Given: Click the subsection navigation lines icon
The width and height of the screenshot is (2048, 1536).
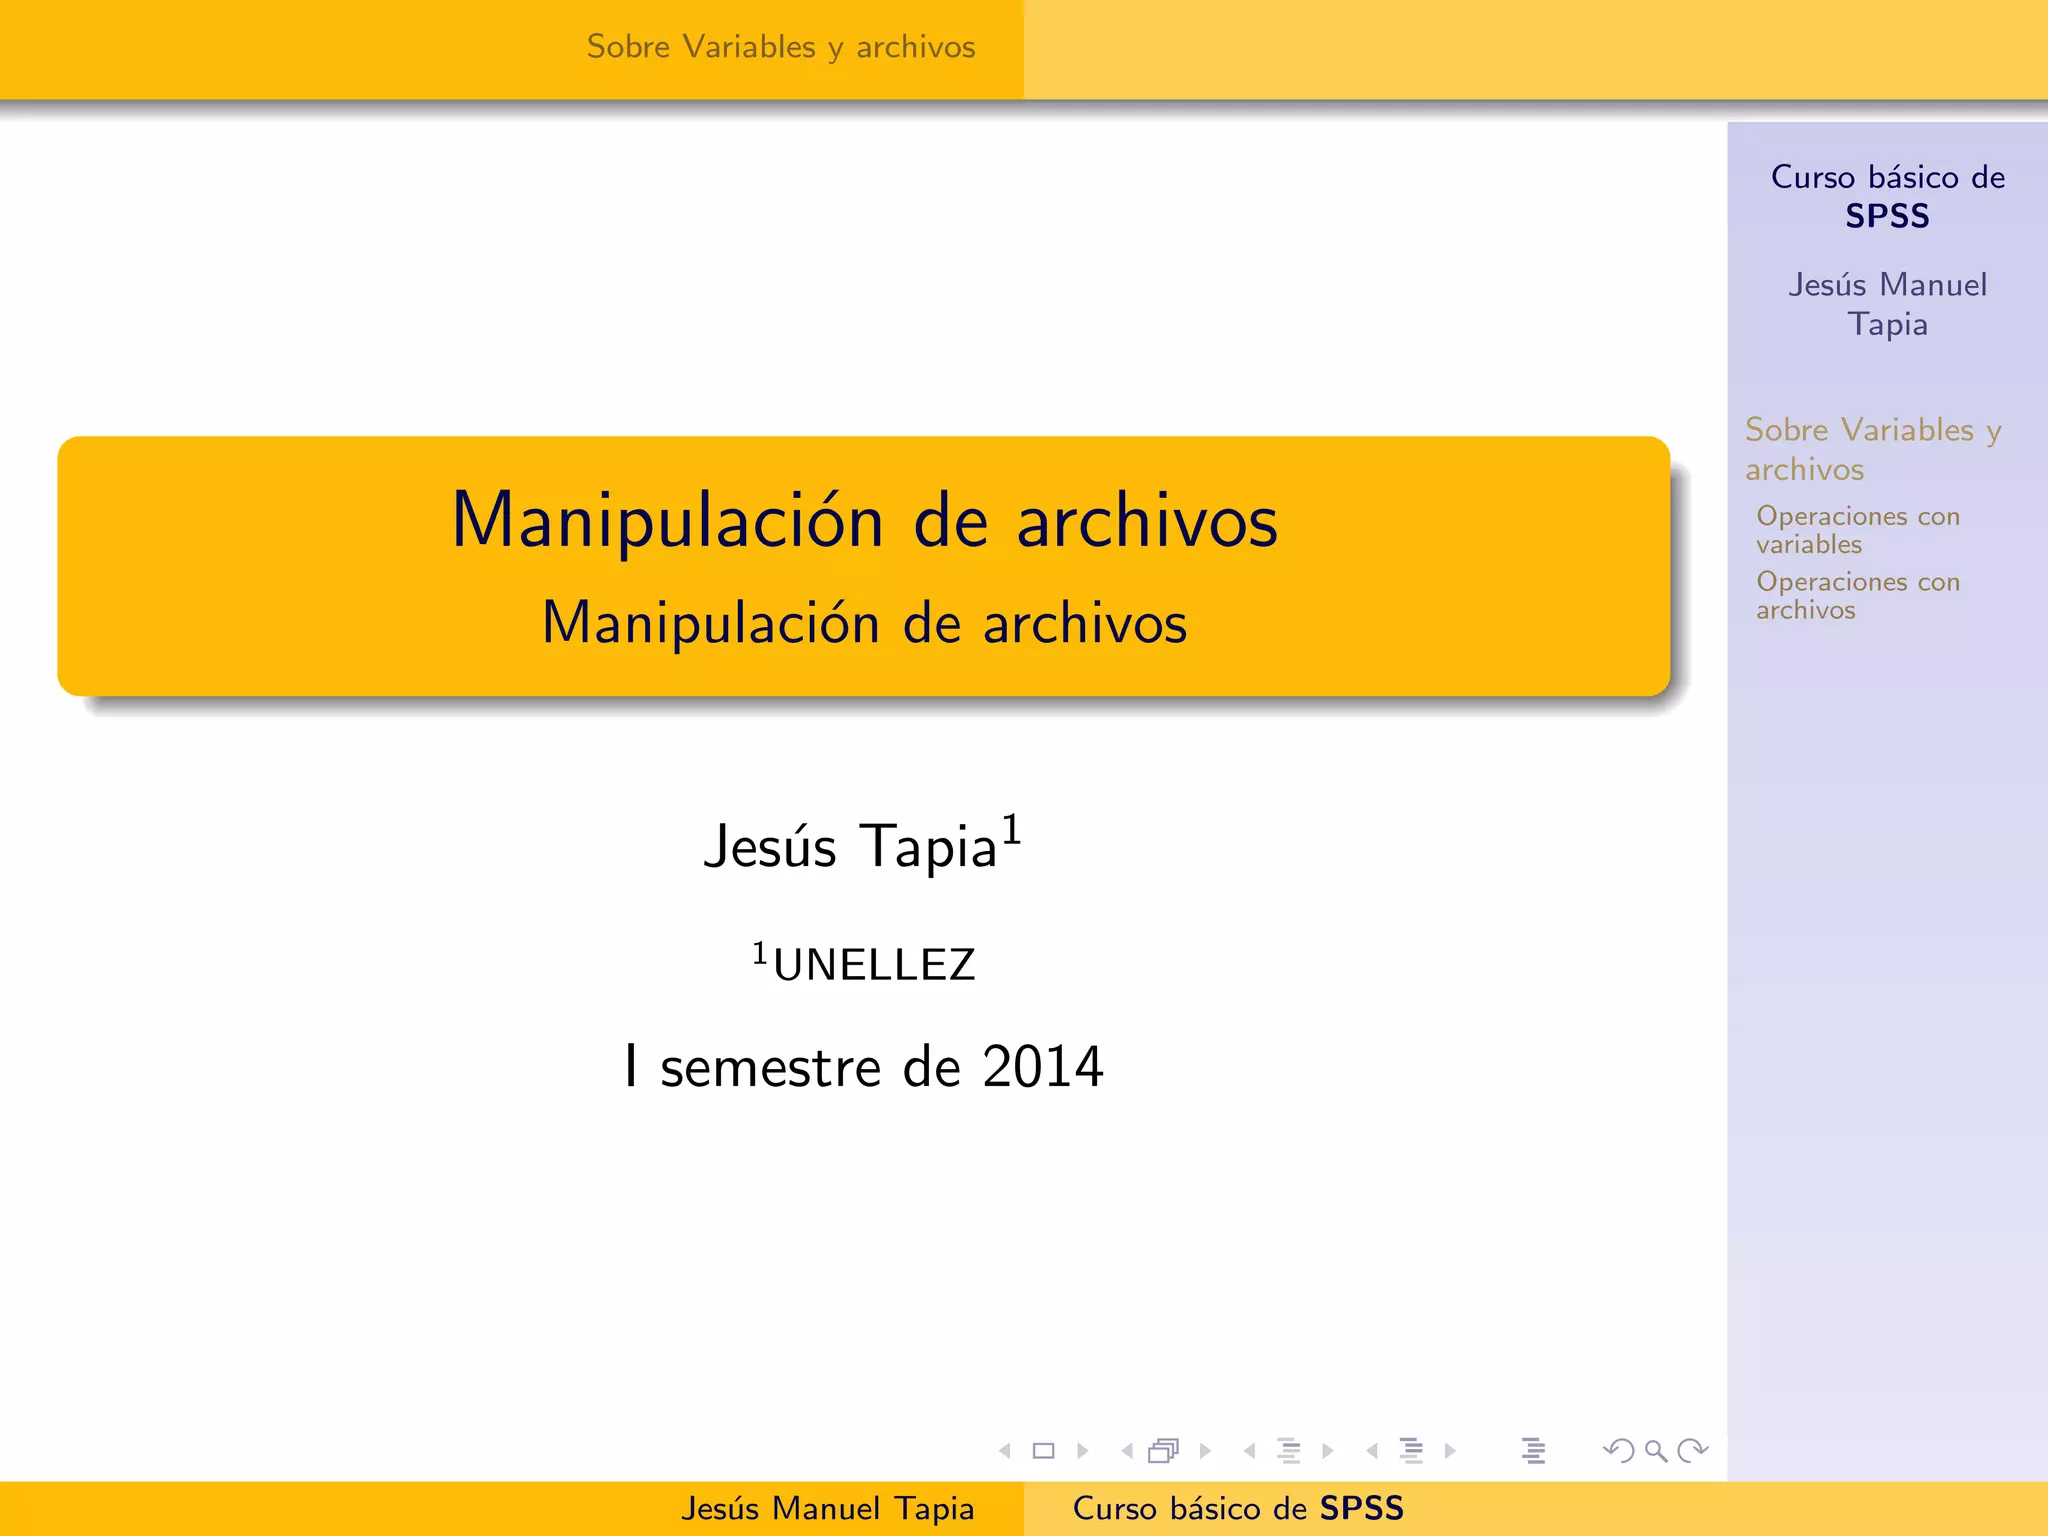Looking at the screenshot, I should [1289, 1451].
